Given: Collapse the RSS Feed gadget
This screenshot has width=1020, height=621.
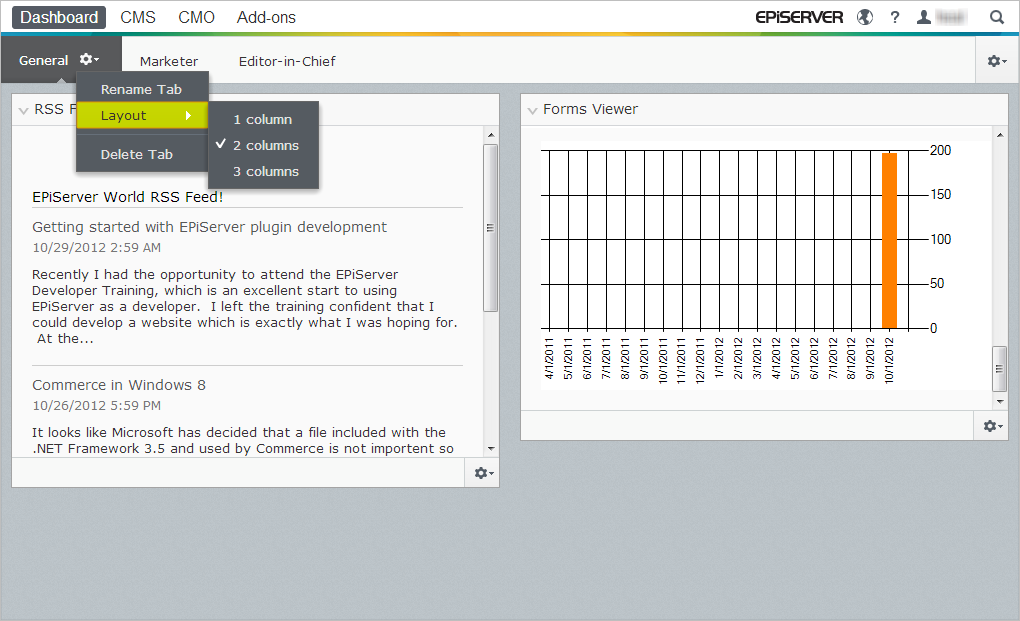Looking at the screenshot, I should click(x=23, y=111).
